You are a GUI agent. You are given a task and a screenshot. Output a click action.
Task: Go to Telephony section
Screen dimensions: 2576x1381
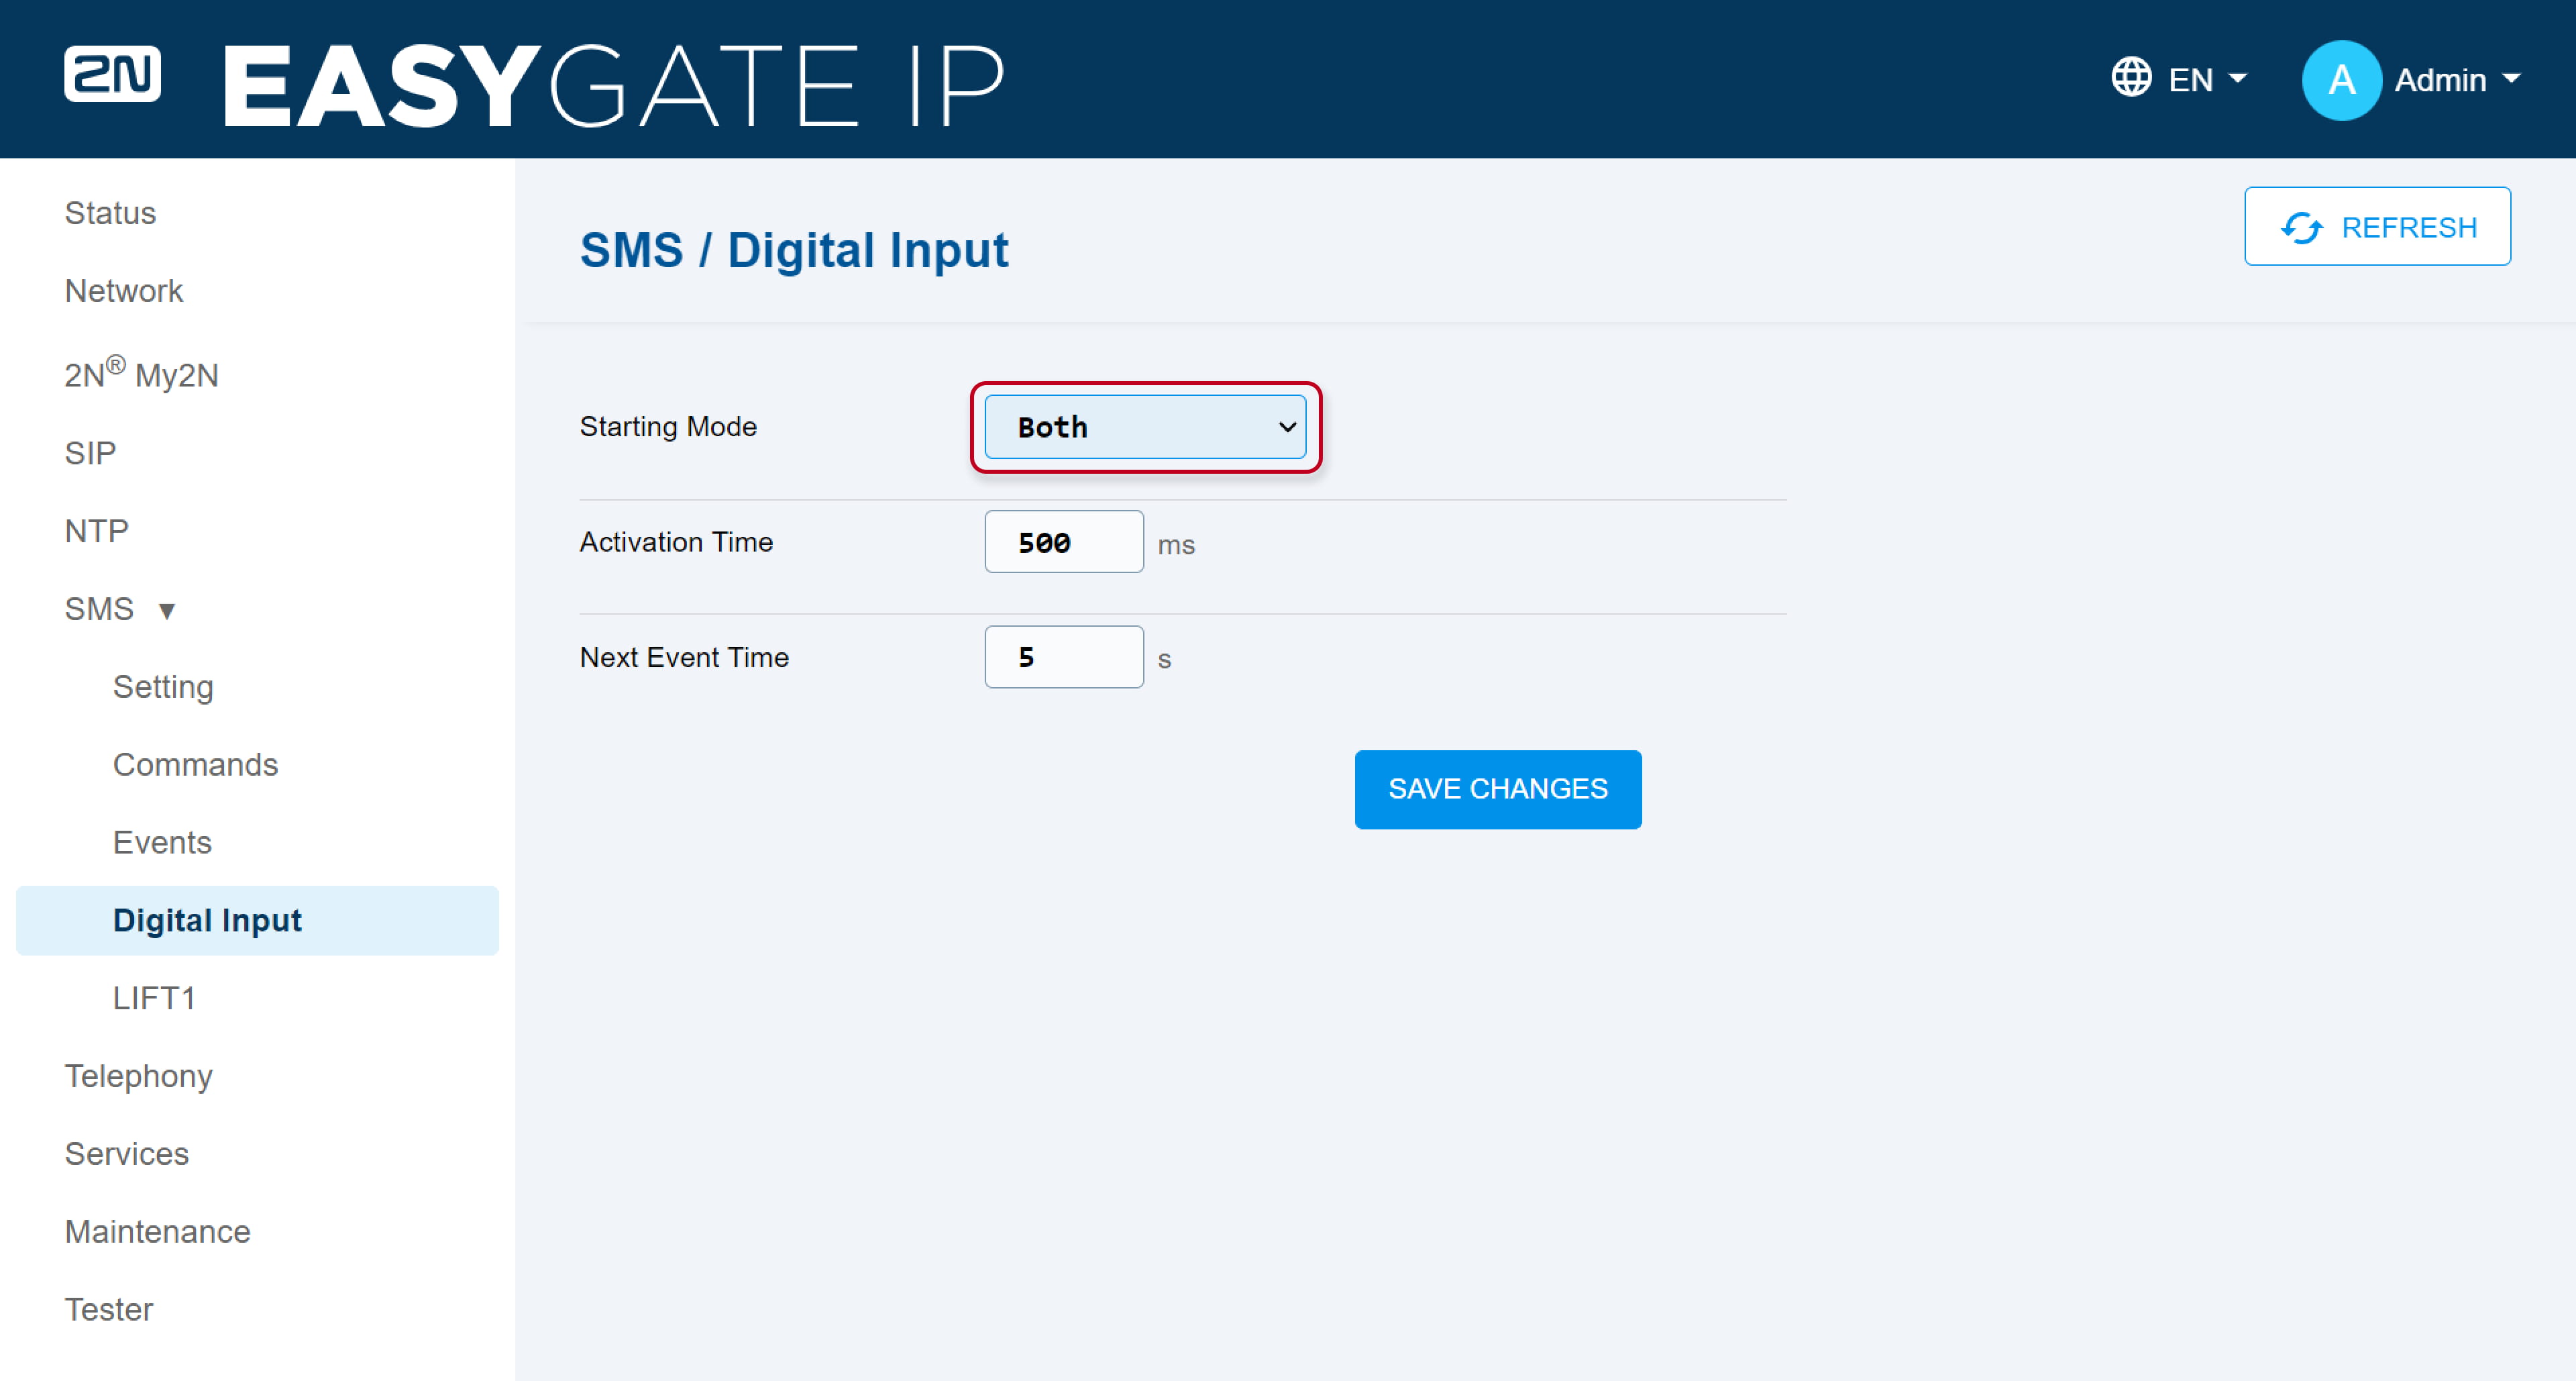(x=138, y=1076)
